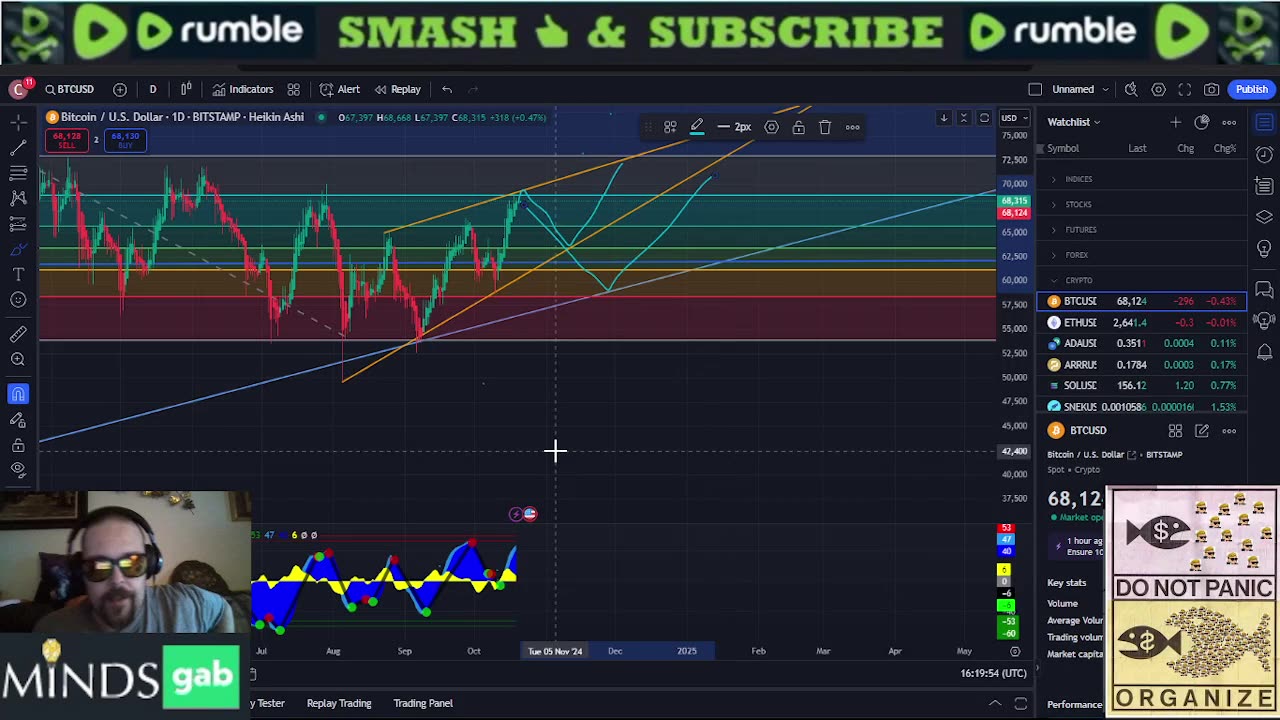Open watchlist advanced view pie icon
The width and height of the screenshot is (1280, 720).
[1202, 122]
